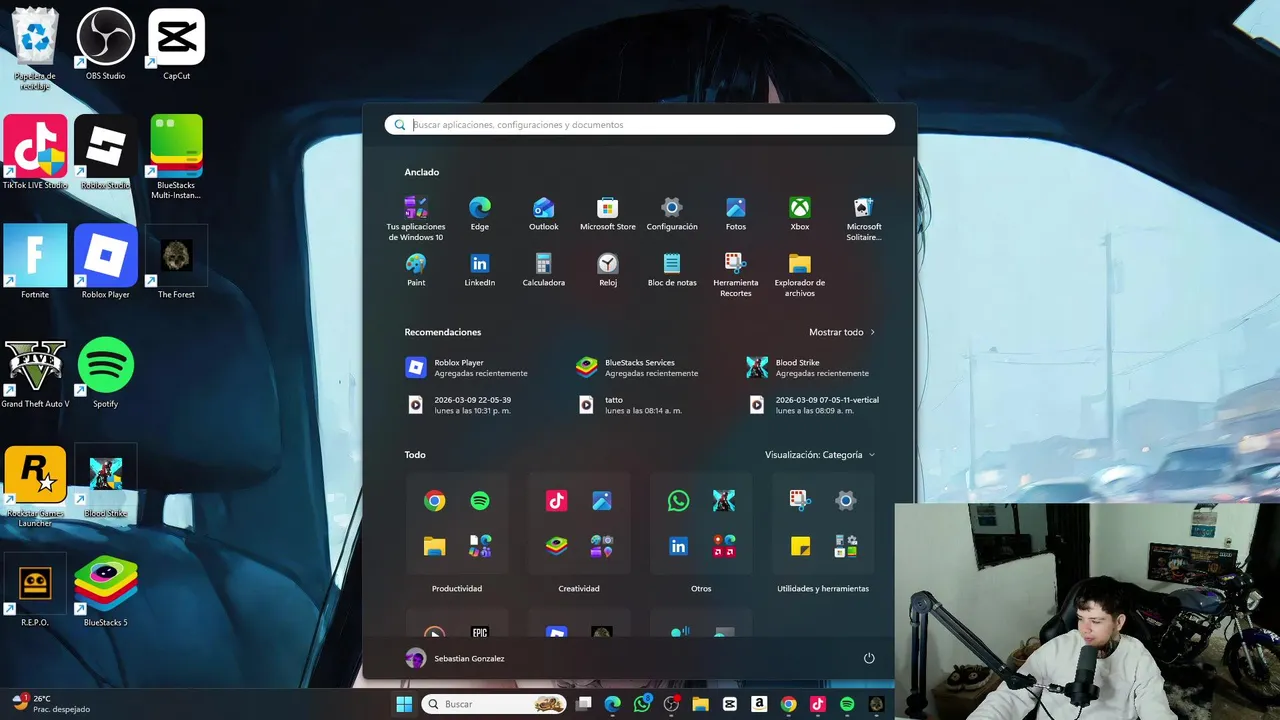Screen dimensions: 1280x720
Task: Open BlueStacks in the Creatividad category
Action: point(556,546)
